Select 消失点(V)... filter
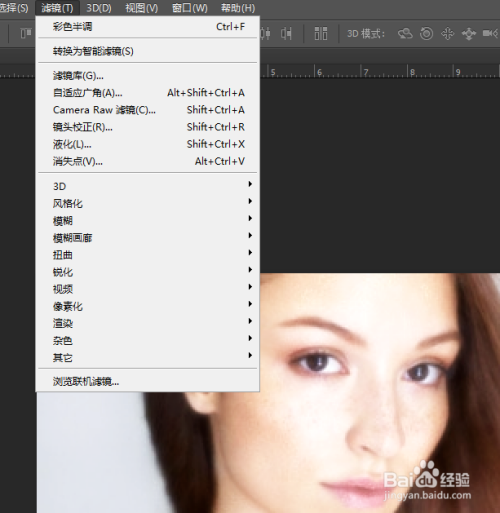Viewport: 500px width, 513px height. click(148, 162)
